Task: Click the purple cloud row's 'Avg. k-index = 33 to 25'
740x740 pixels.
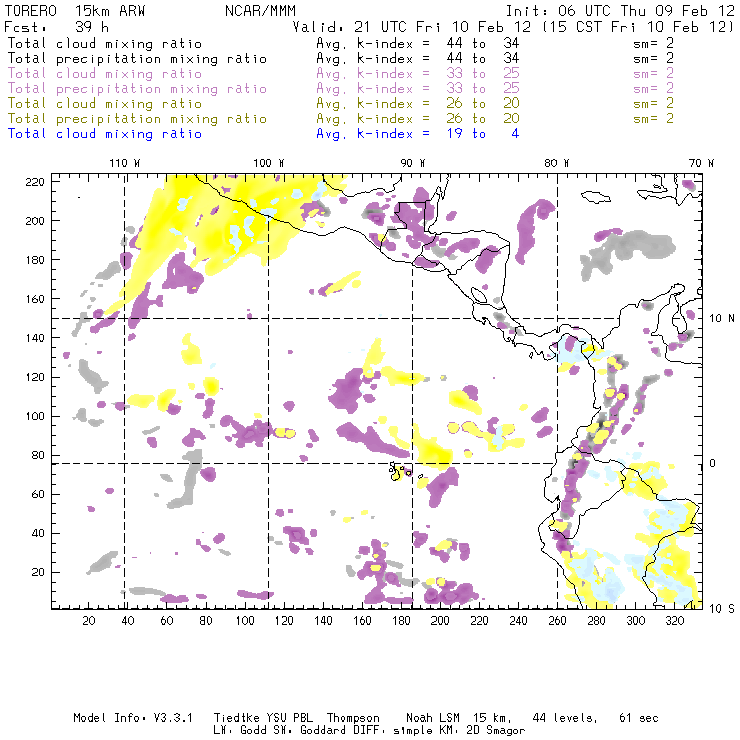Action: click(418, 74)
